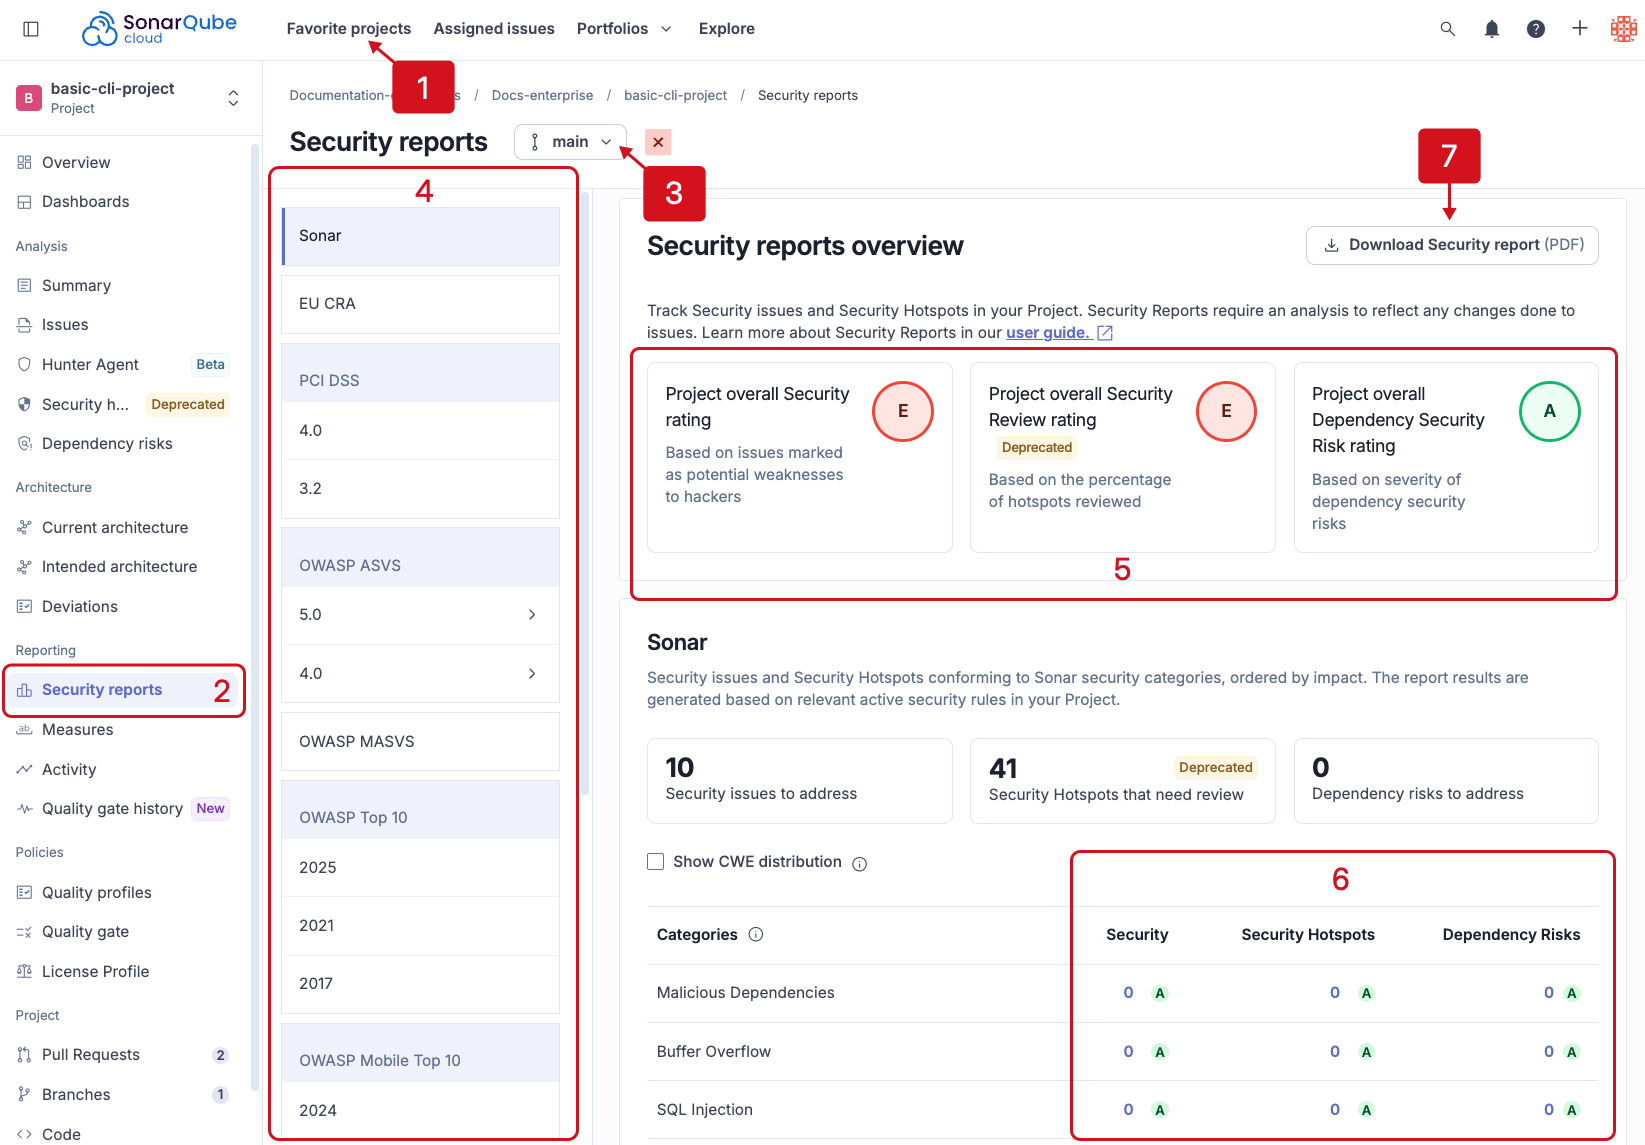Viewport: 1645px width, 1145px height.
Task: Open Favorite projects
Action: pyautogui.click(x=349, y=29)
